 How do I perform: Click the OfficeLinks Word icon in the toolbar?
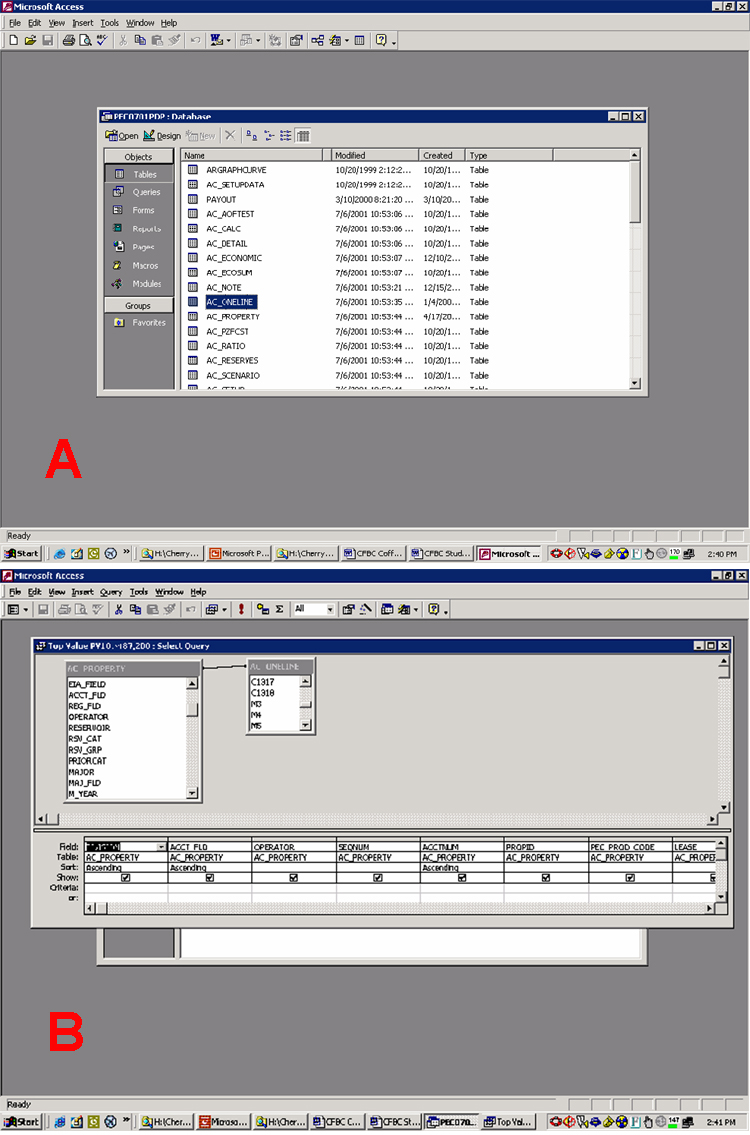tap(216, 41)
